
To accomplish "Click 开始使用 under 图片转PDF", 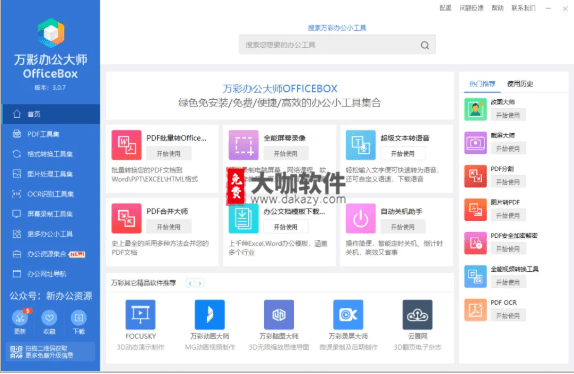I will pos(508,215).
